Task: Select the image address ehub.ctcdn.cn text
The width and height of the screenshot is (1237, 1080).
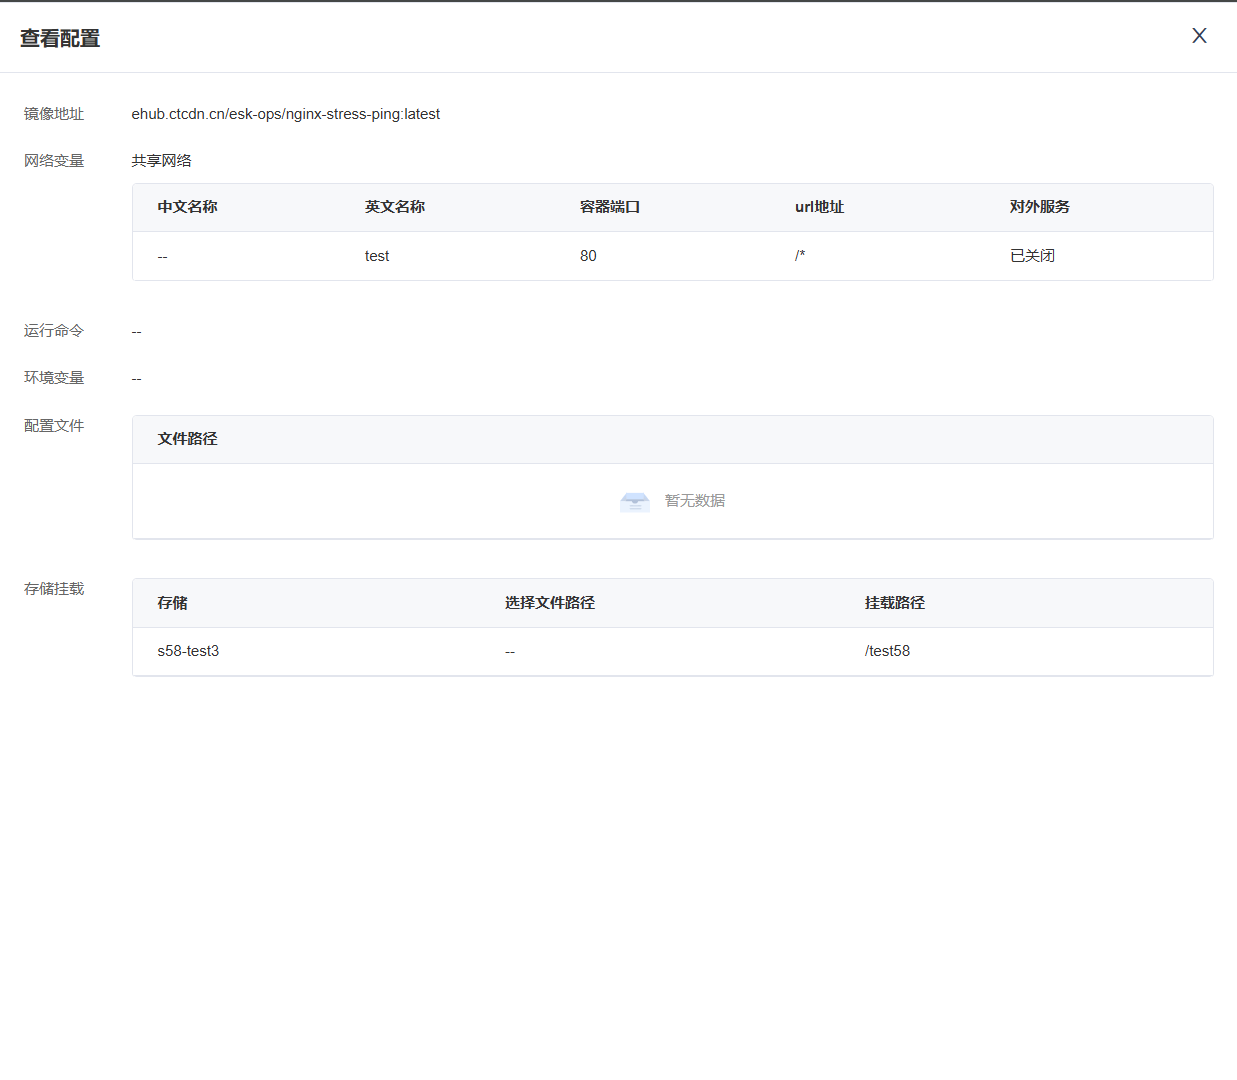Action: tap(286, 114)
